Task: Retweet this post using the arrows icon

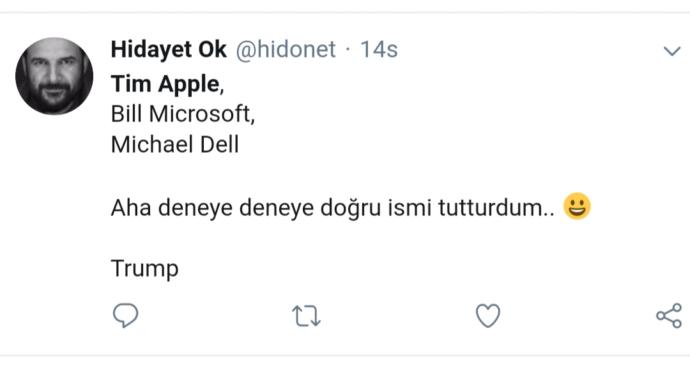Action: tap(307, 316)
